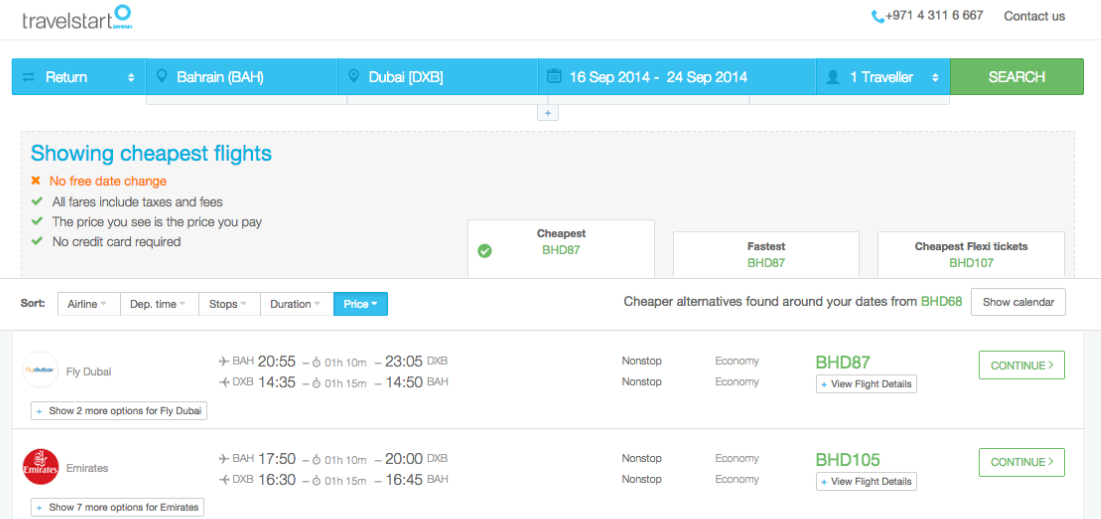The image size is (1101, 519).
Task: Click the phone icon beside +971 number
Action: 878,16
